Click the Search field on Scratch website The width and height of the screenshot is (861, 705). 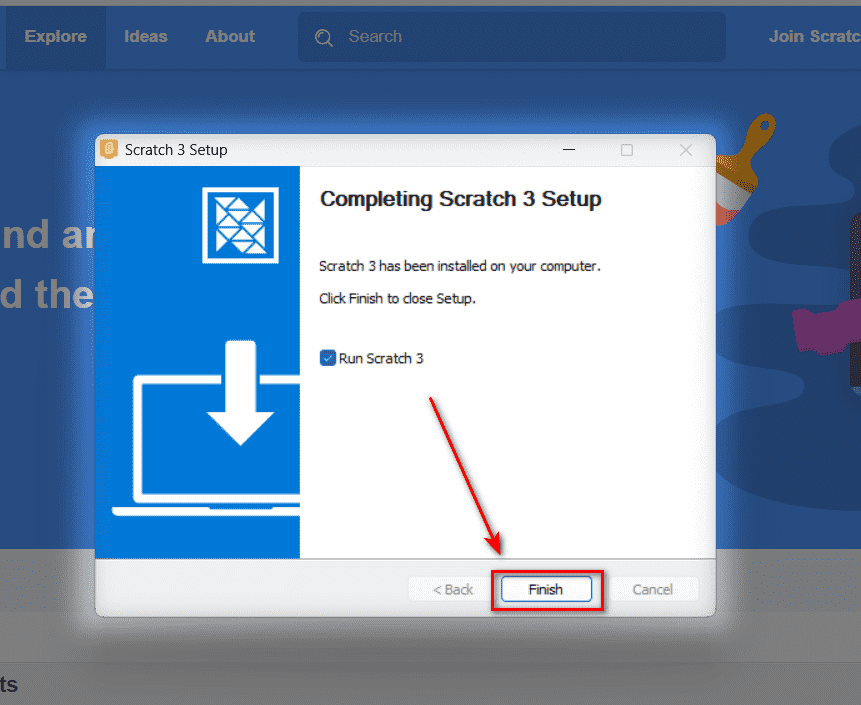point(511,37)
